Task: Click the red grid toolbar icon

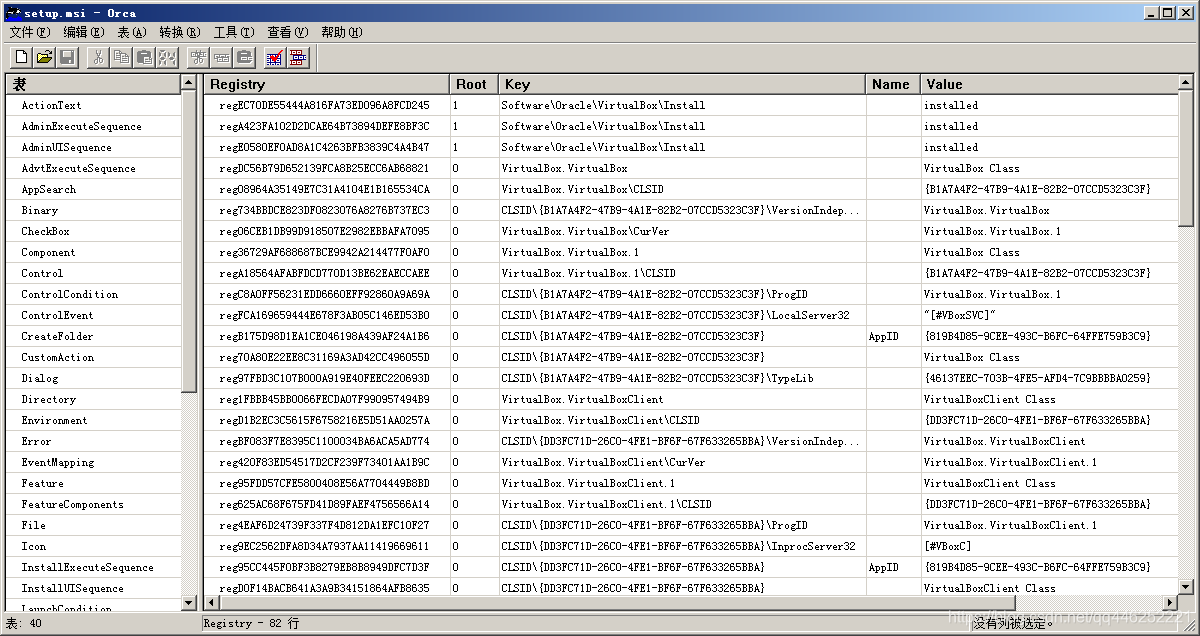Action: (x=298, y=57)
